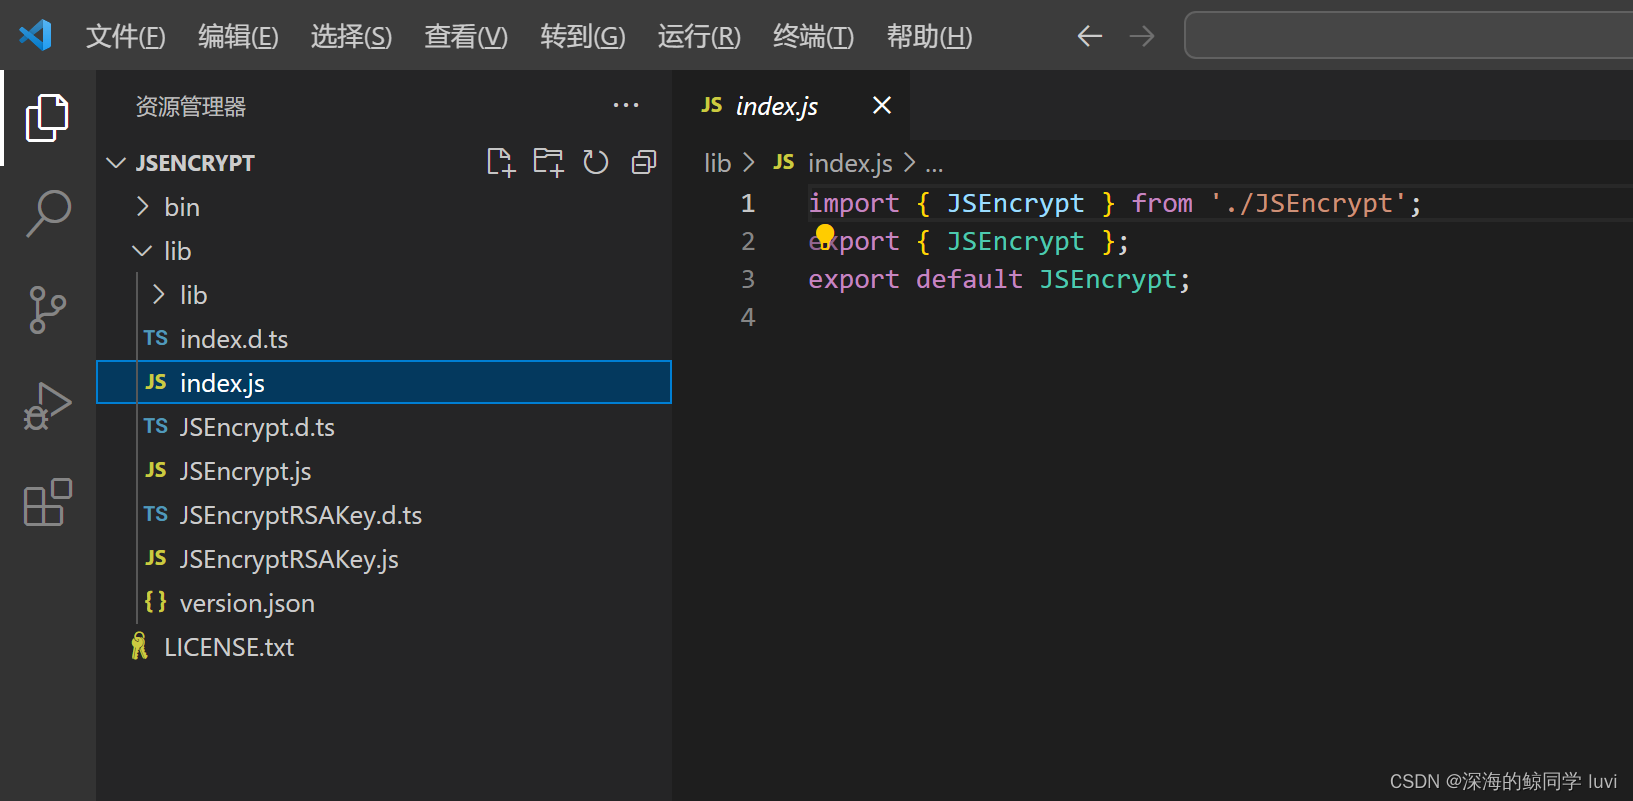Open Run and Debug view icon

point(47,406)
